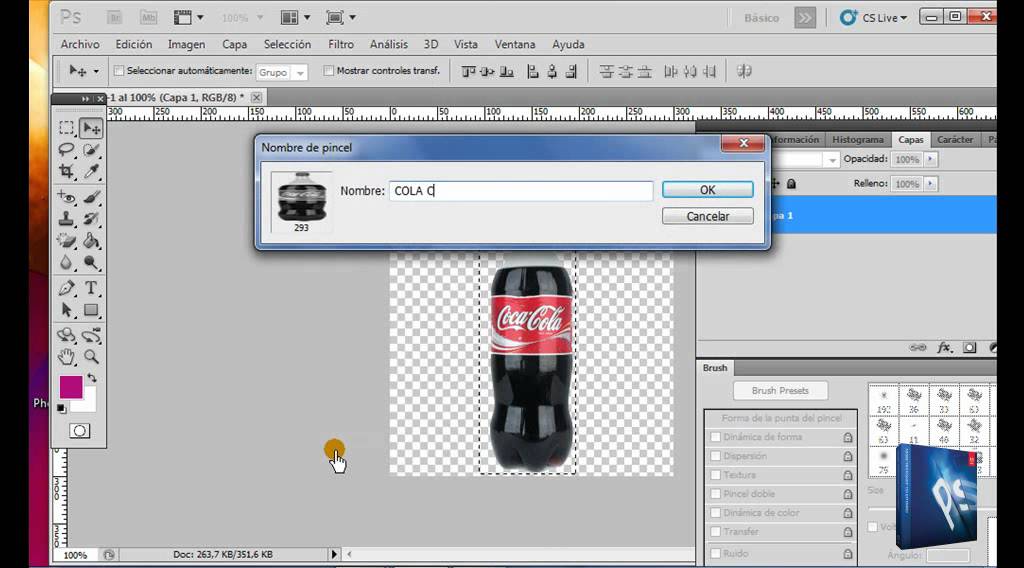
Task: Select the Hand tool
Action: [x=66, y=356]
